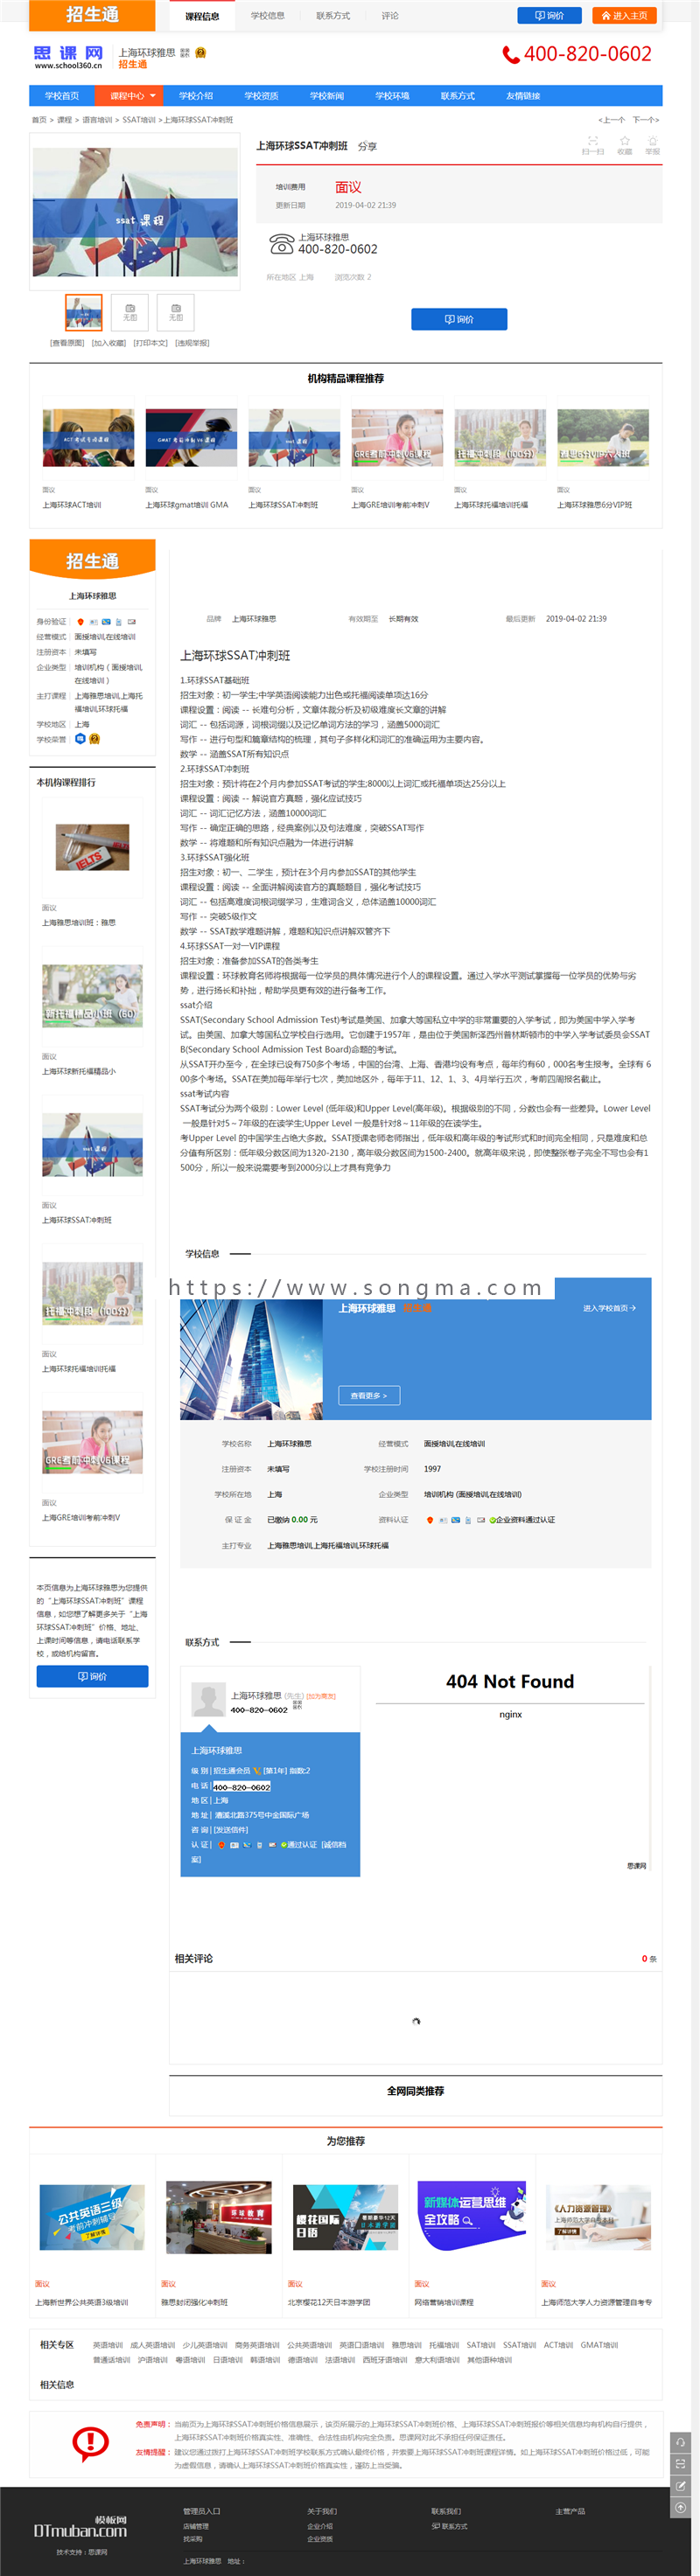
Task: Click the 收藏 star icon
Action: click(624, 141)
